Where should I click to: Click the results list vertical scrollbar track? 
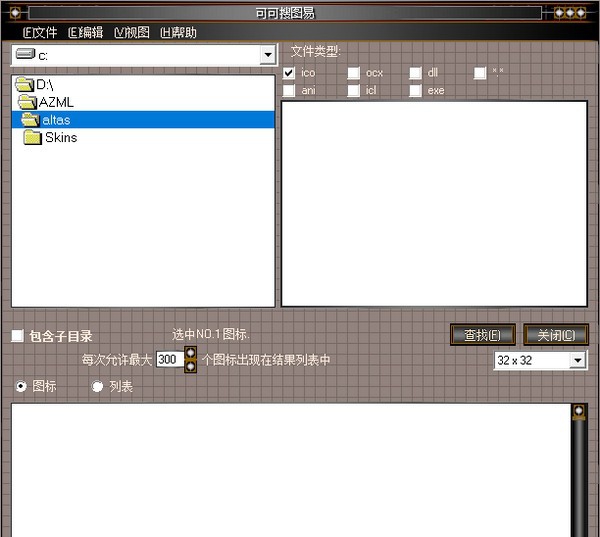[579, 478]
